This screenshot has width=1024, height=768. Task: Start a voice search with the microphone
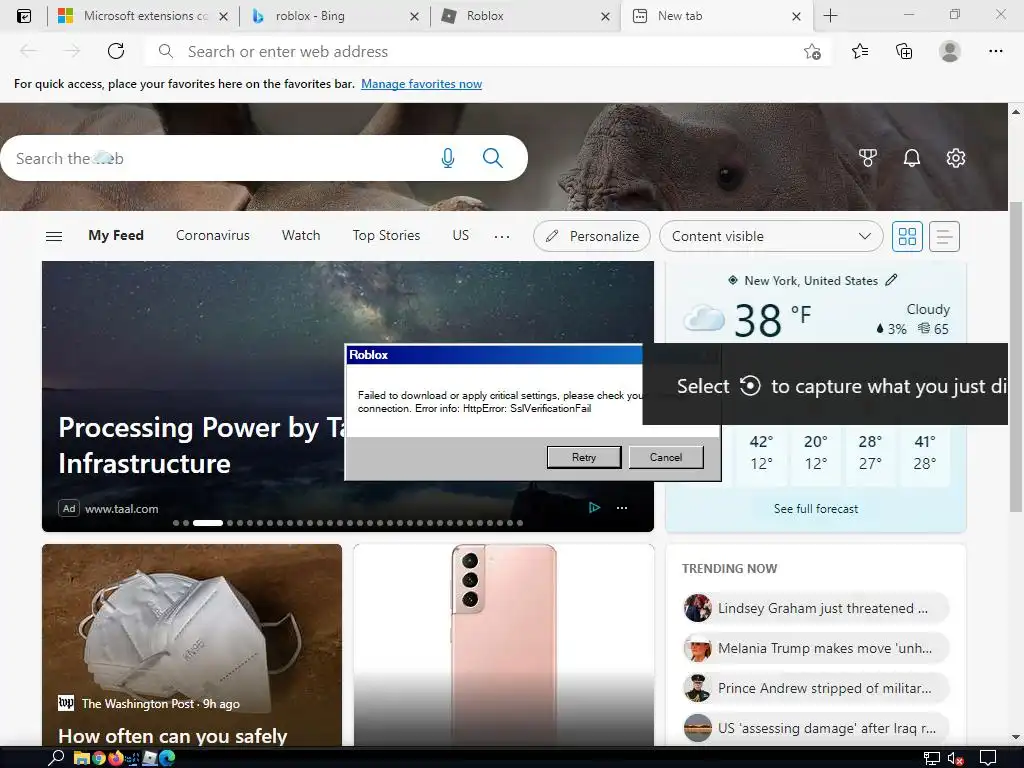point(447,158)
